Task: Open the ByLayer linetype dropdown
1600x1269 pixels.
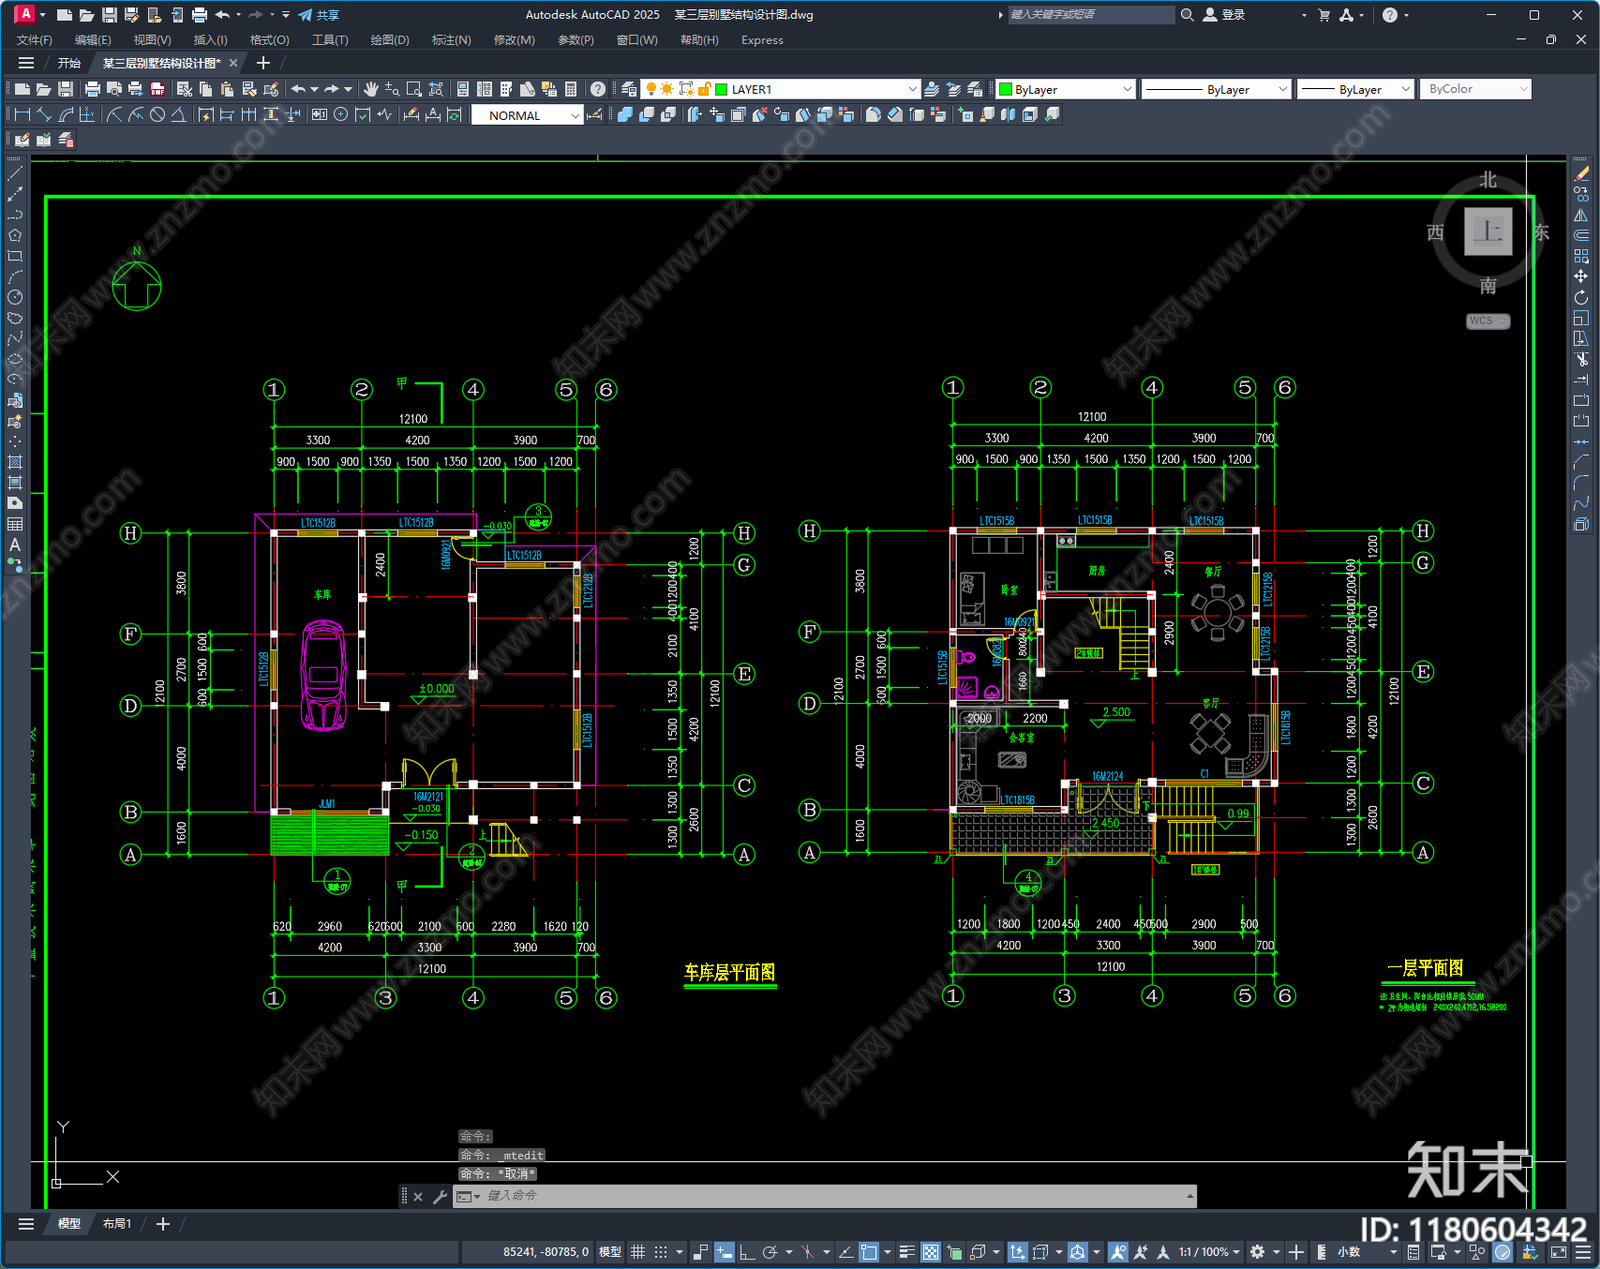Action: pyautogui.click(x=1283, y=89)
